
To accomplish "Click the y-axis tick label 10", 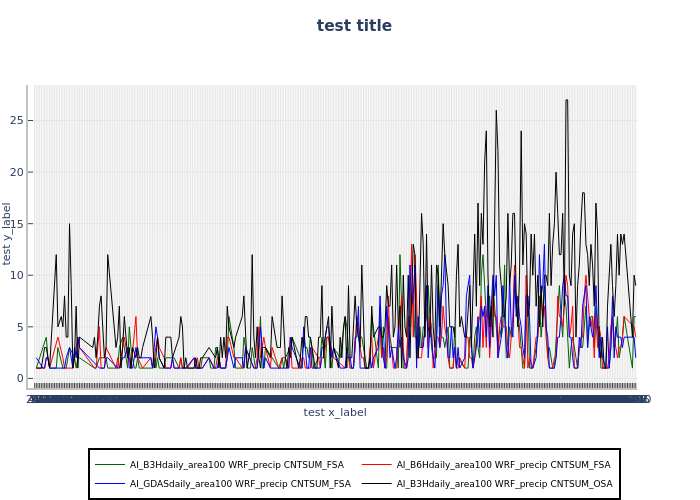I will click(x=15, y=275).
